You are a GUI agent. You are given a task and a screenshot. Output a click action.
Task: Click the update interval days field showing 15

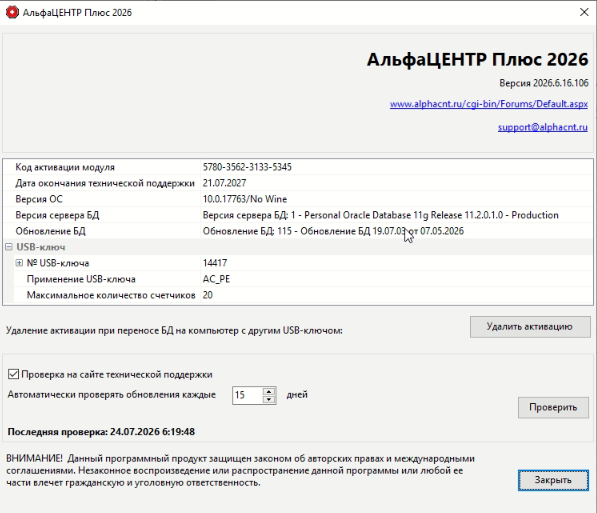click(x=247, y=395)
